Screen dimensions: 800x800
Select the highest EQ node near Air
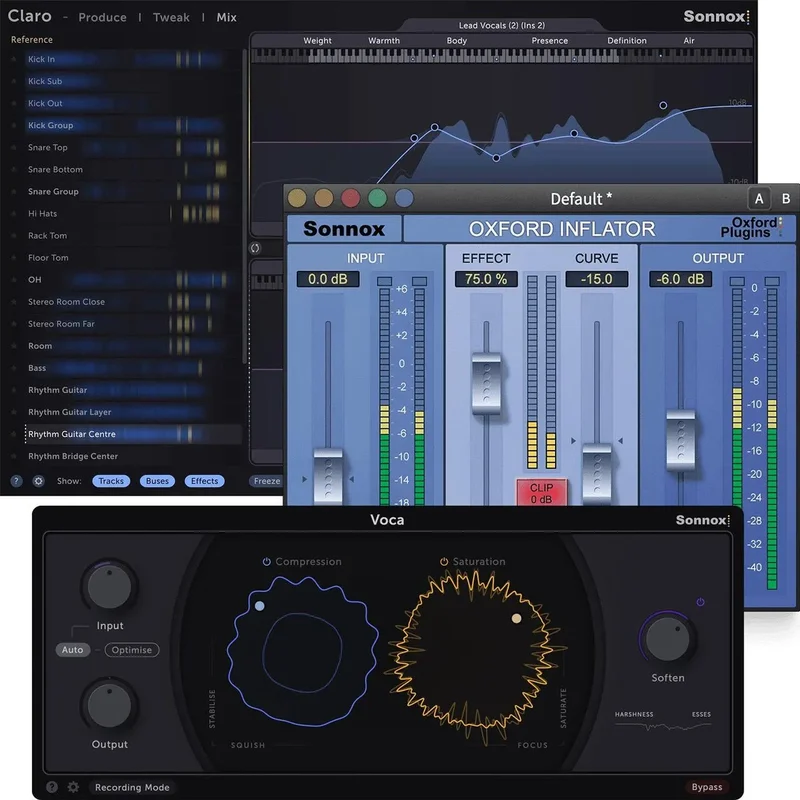(663, 105)
